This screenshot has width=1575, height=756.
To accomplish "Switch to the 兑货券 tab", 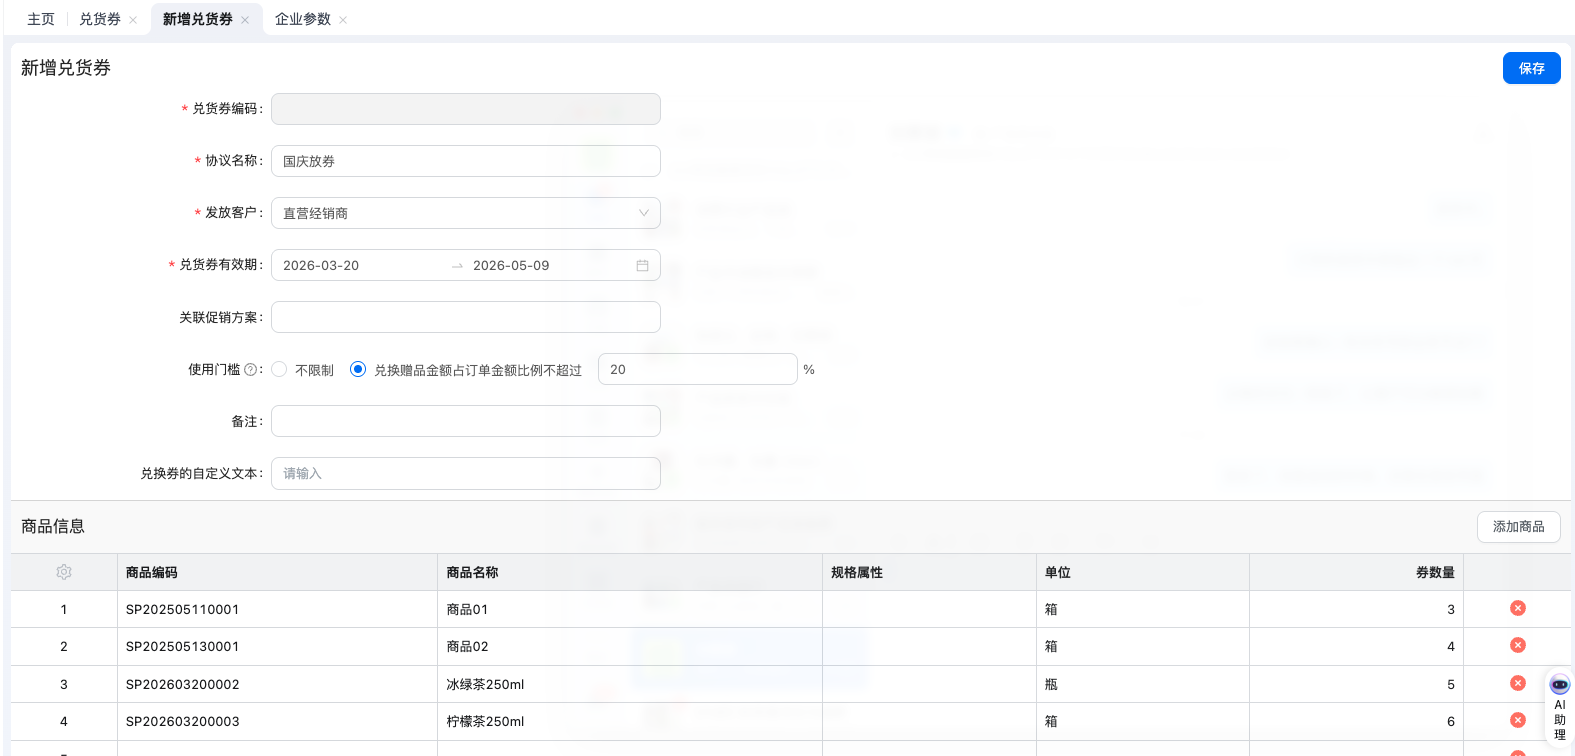I will click(x=100, y=19).
